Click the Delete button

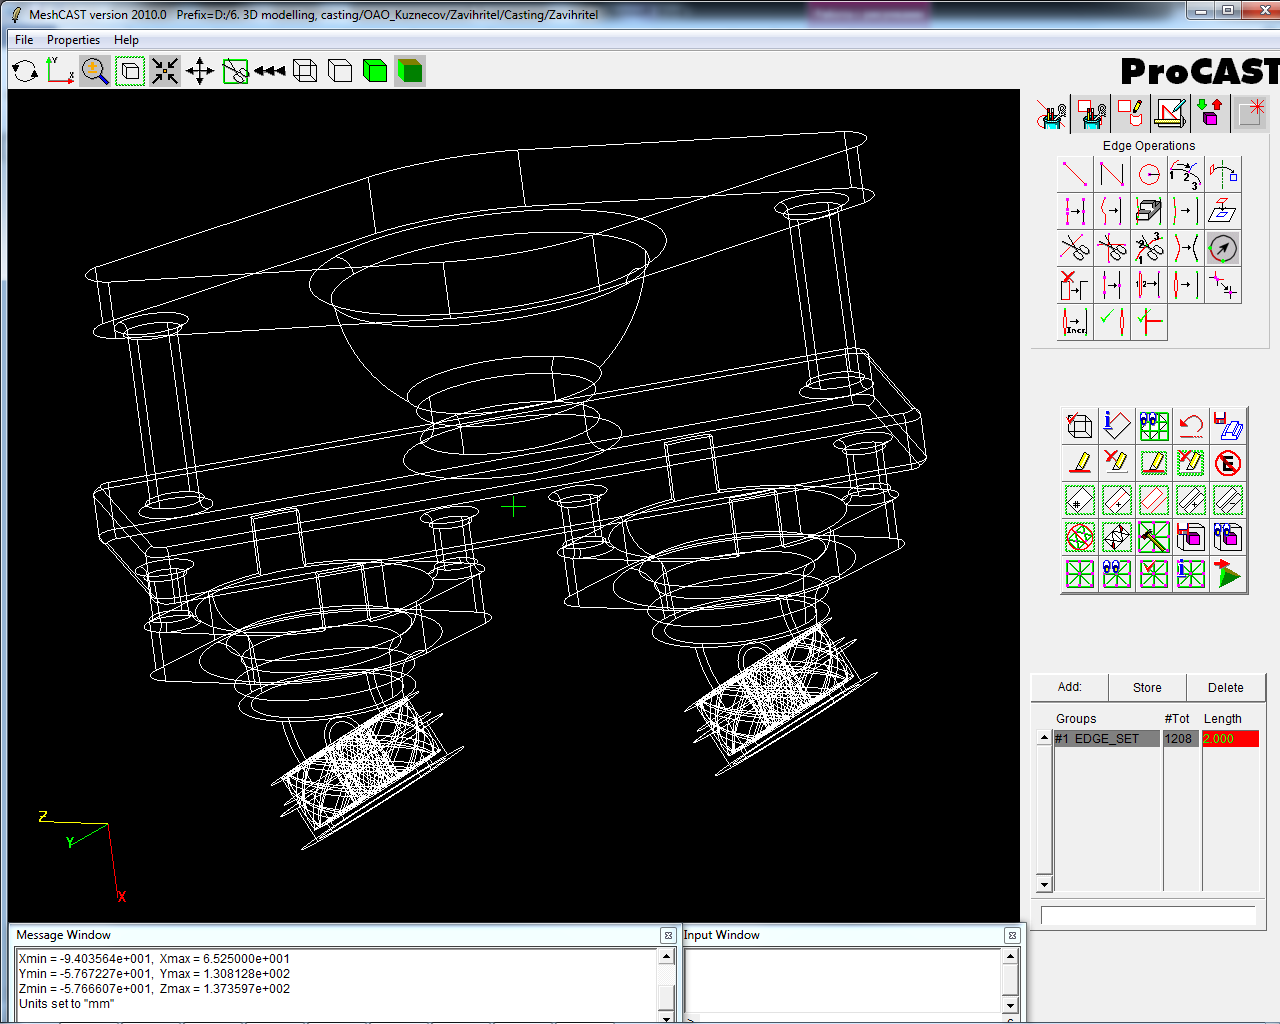(1225, 688)
